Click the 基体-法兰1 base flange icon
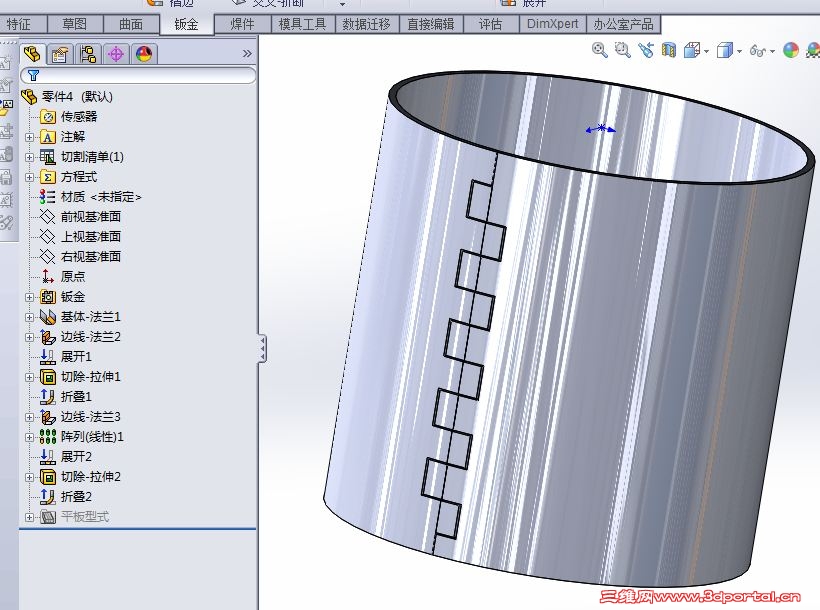The width and height of the screenshot is (820, 610). click(48, 317)
